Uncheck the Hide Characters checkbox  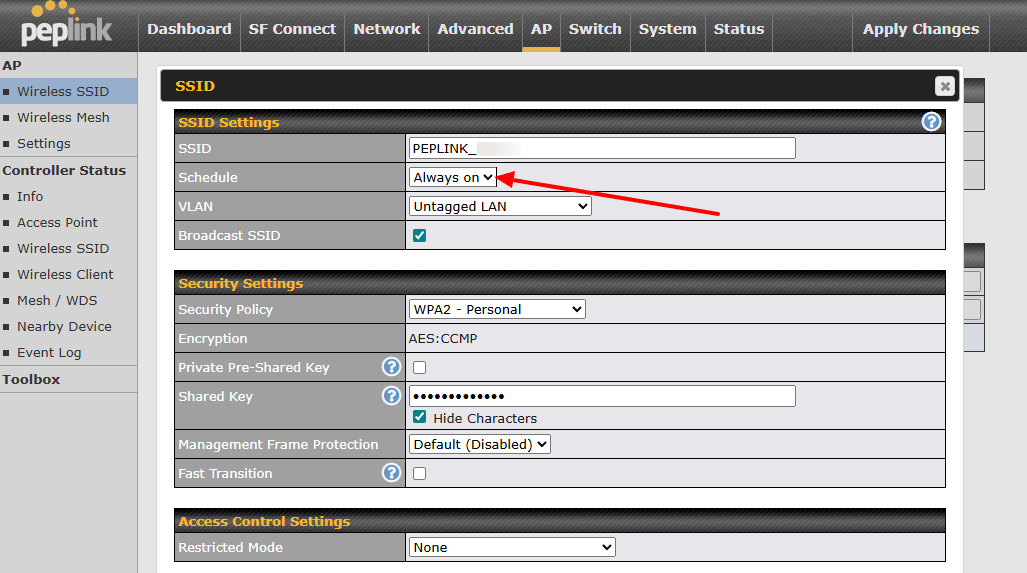(420, 417)
